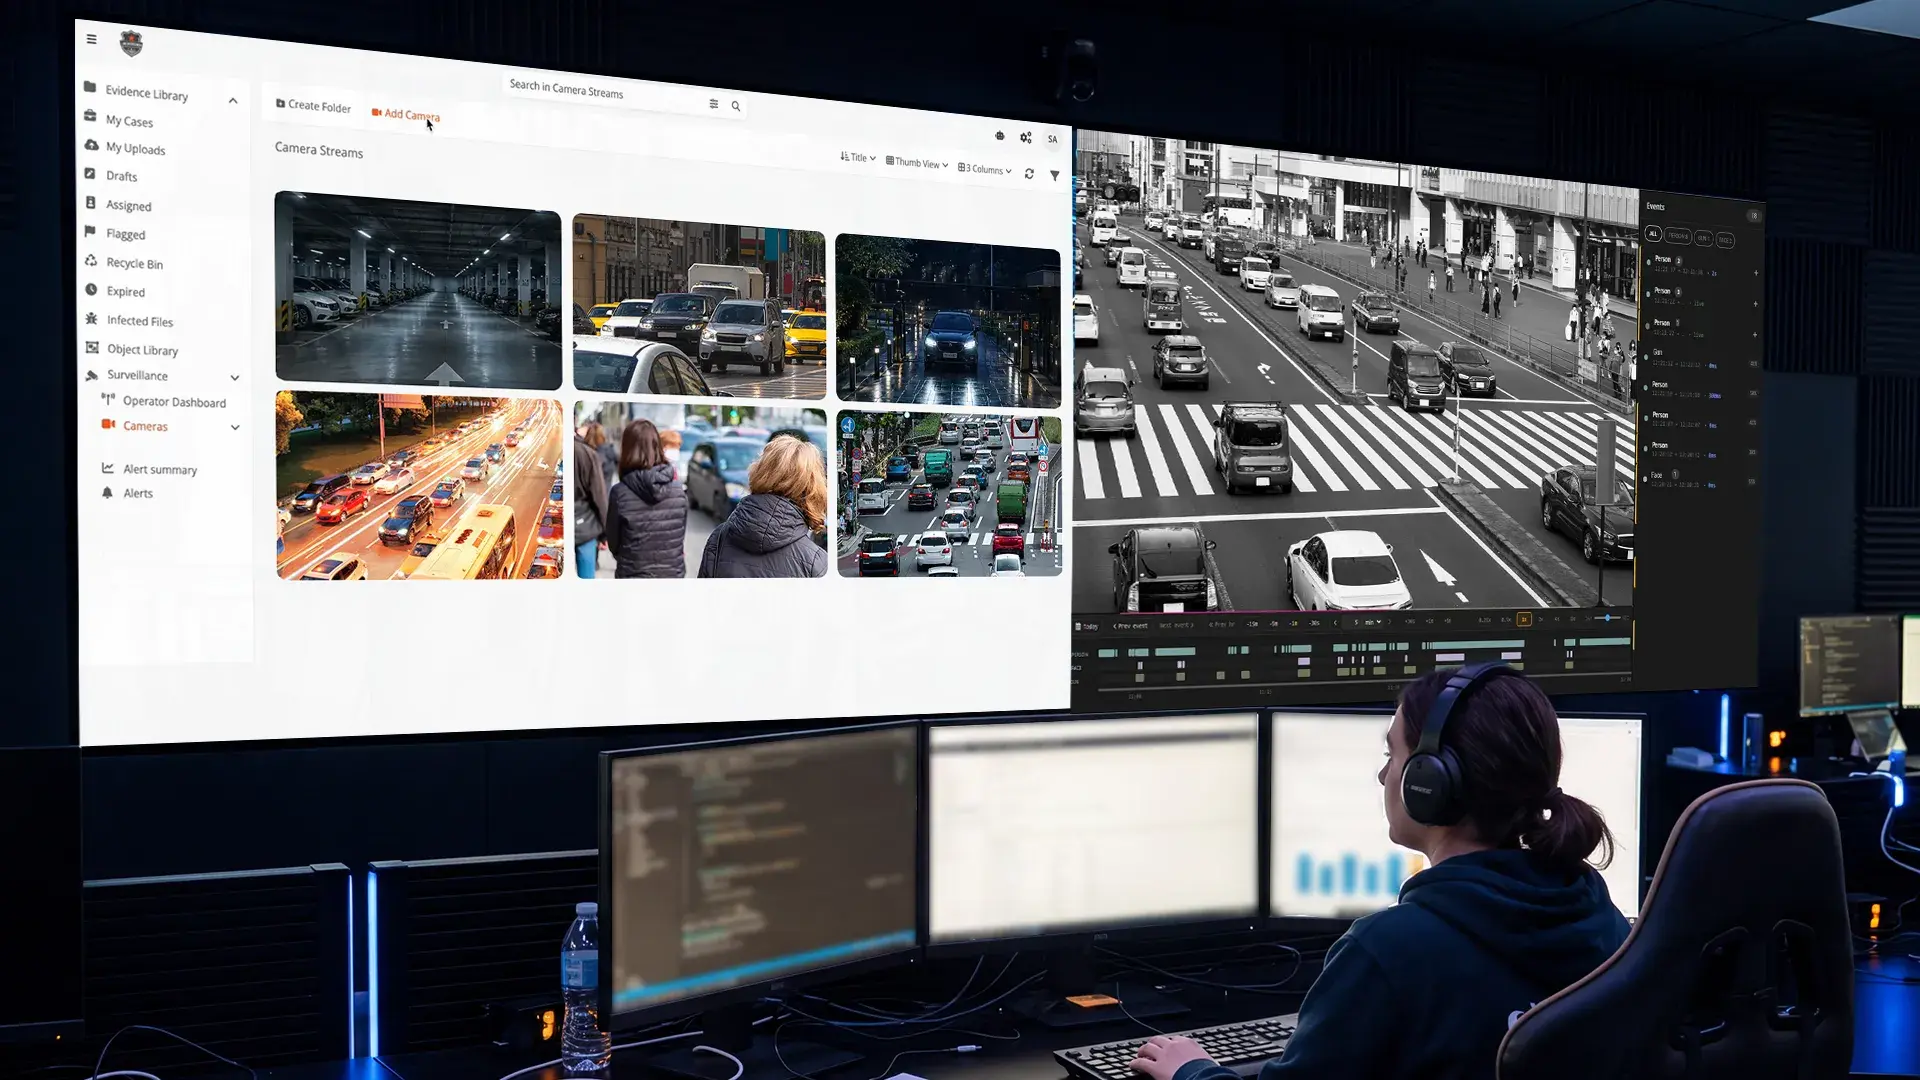This screenshot has width=1920, height=1080.
Task: Open the Object Library
Action: [132, 349]
